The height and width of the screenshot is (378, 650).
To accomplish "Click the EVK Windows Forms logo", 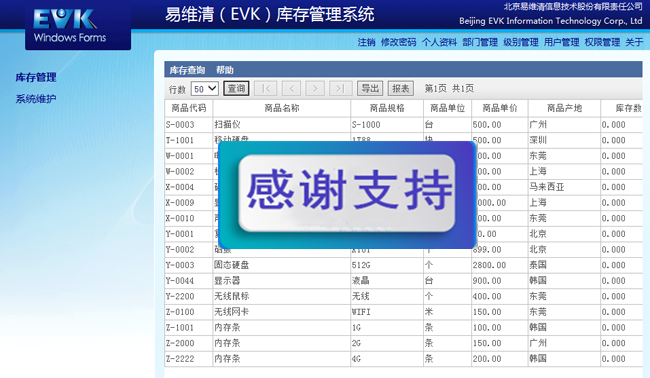I will [70, 26].
